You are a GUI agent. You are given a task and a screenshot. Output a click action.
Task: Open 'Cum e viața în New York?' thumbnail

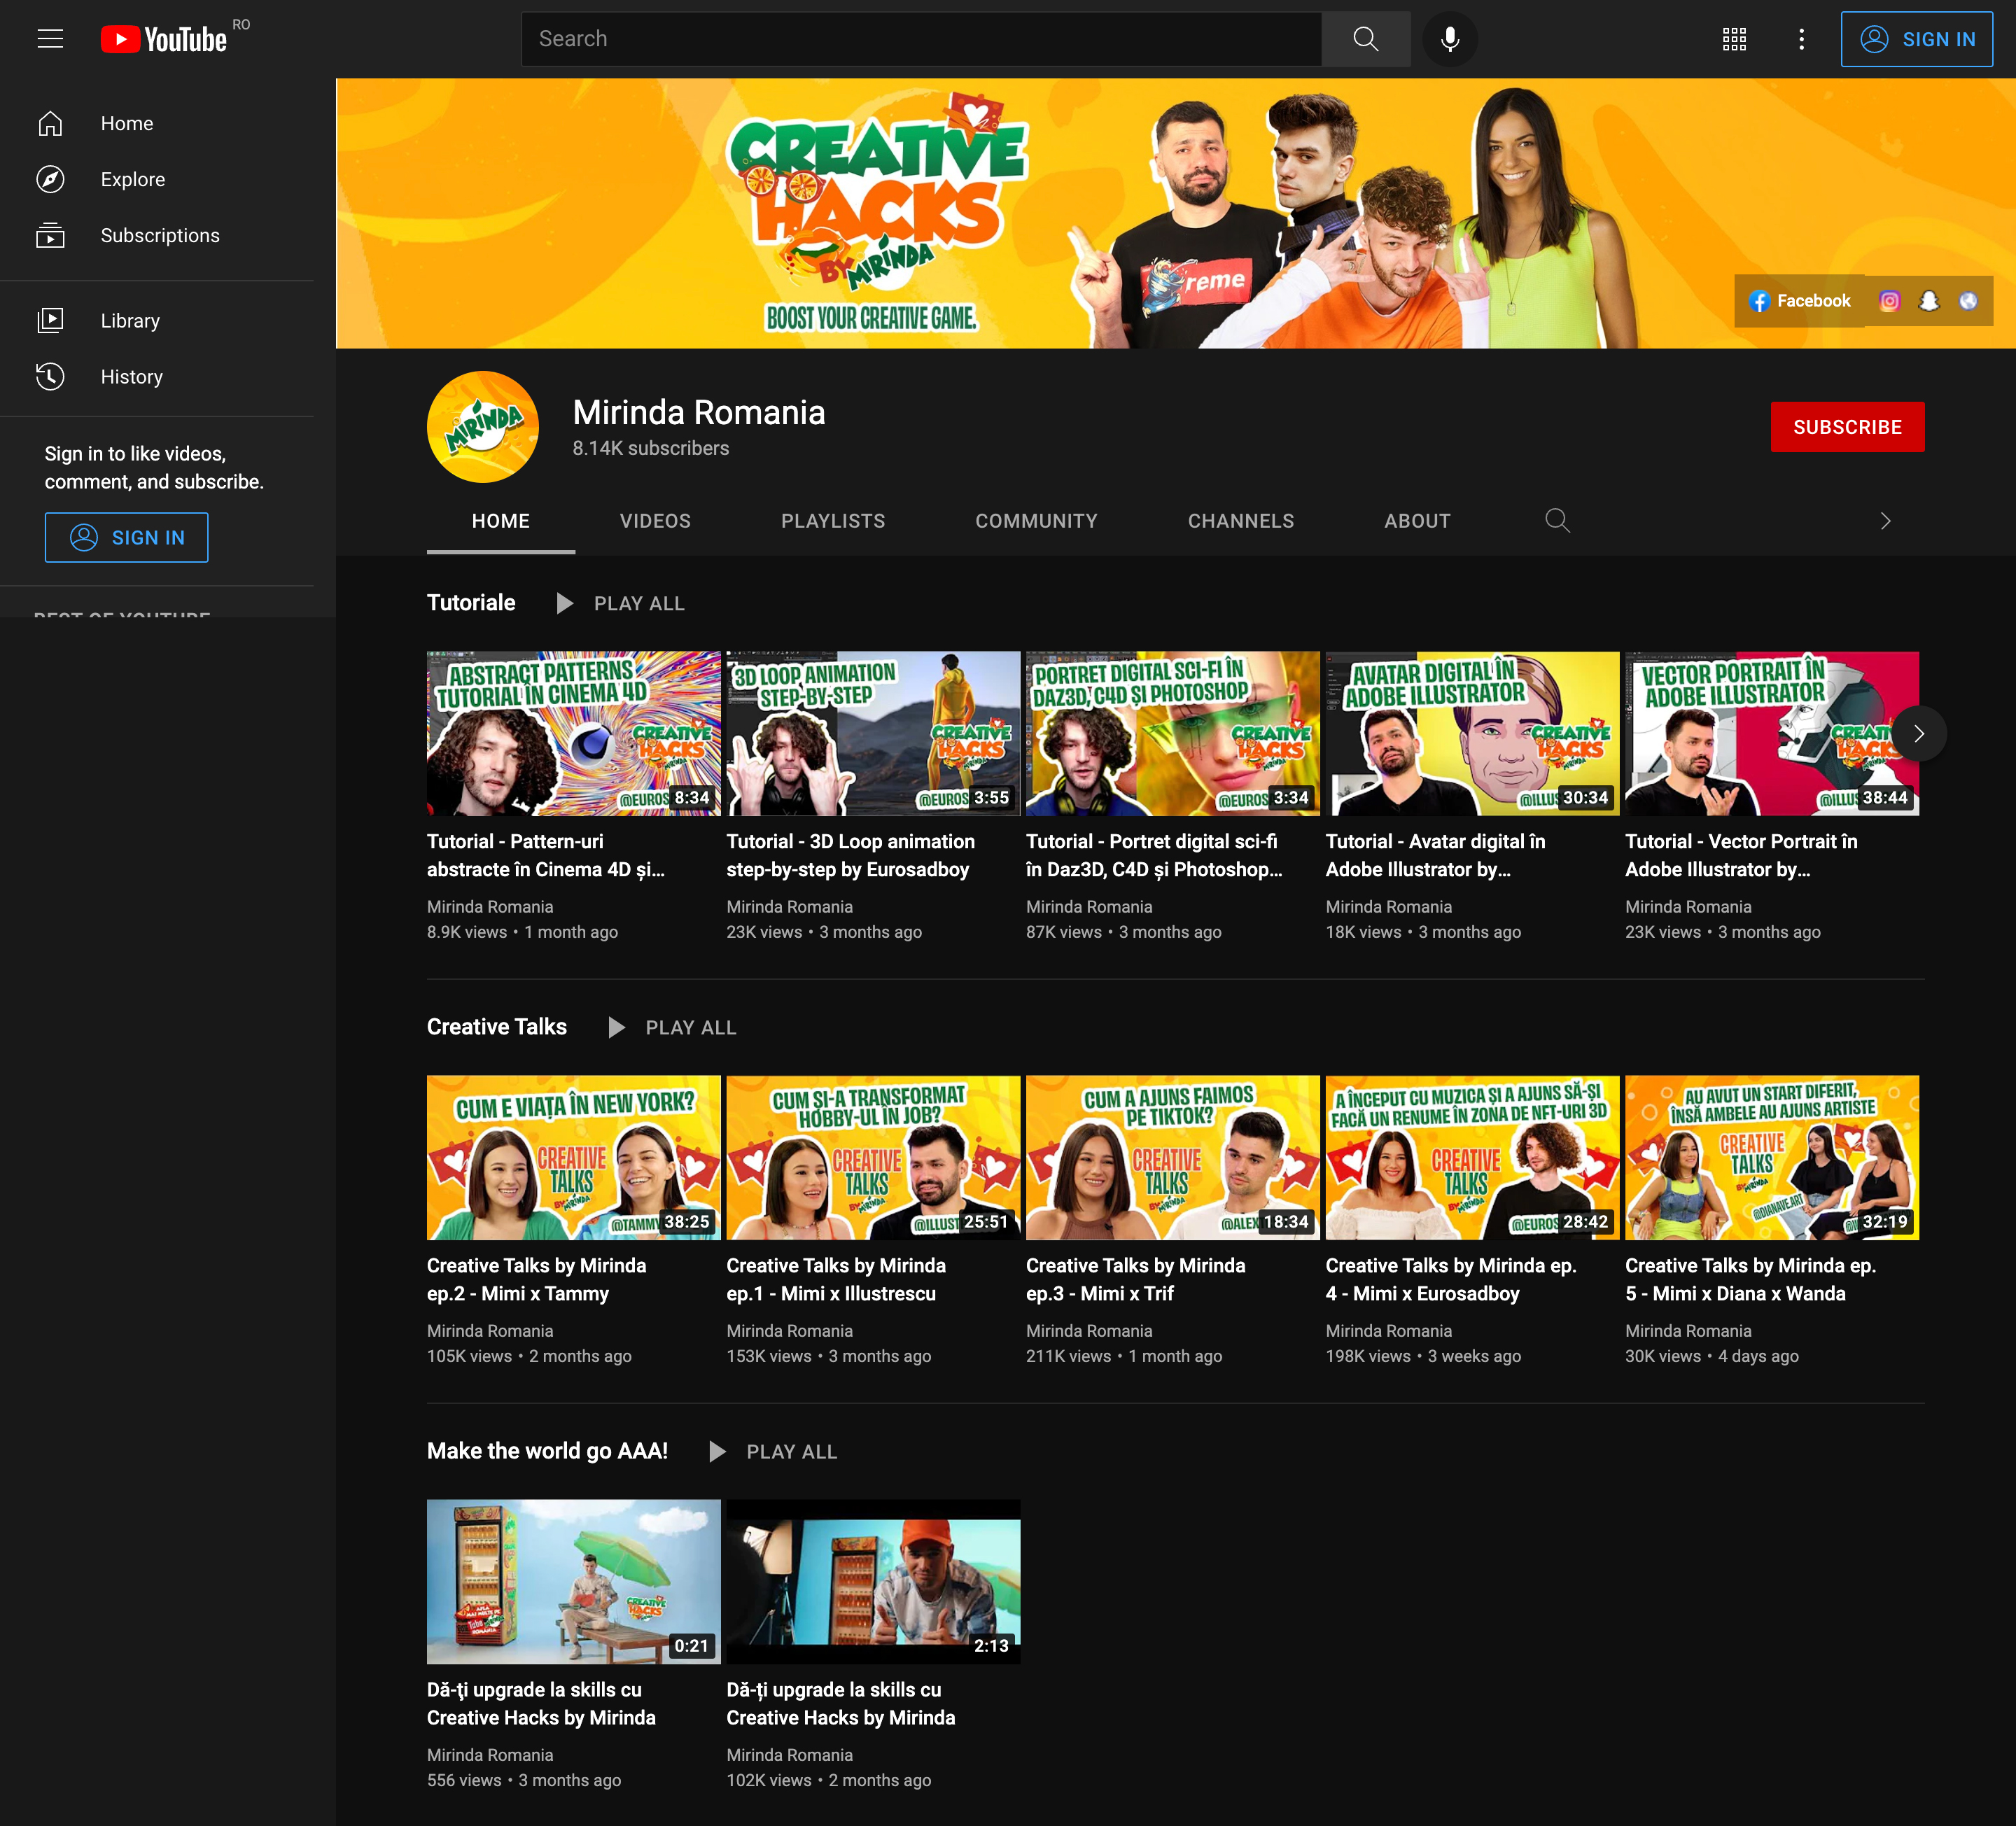point(573,1157)
